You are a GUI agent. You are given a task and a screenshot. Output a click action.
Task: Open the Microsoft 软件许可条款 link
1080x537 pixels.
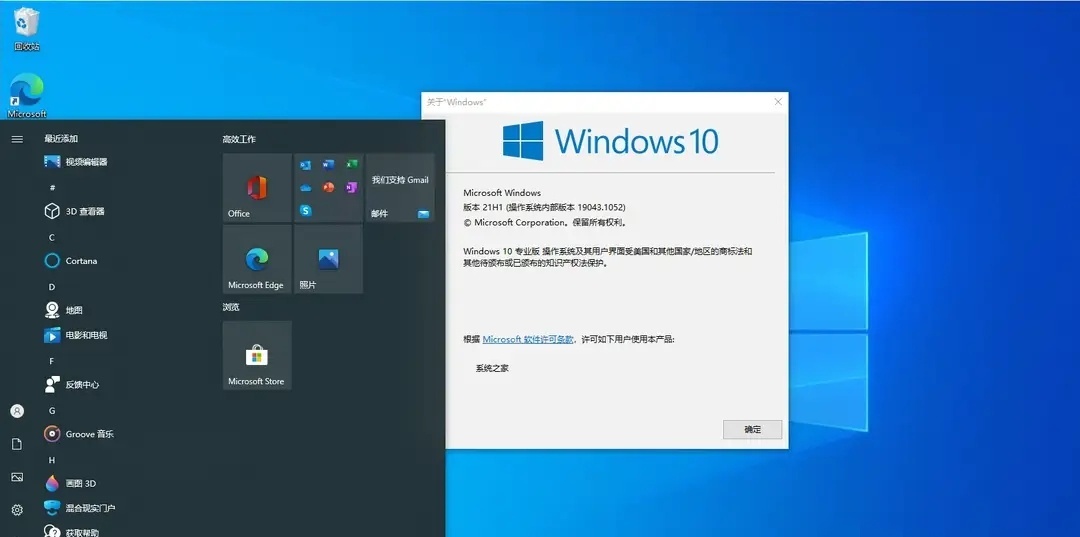point(528,339)
